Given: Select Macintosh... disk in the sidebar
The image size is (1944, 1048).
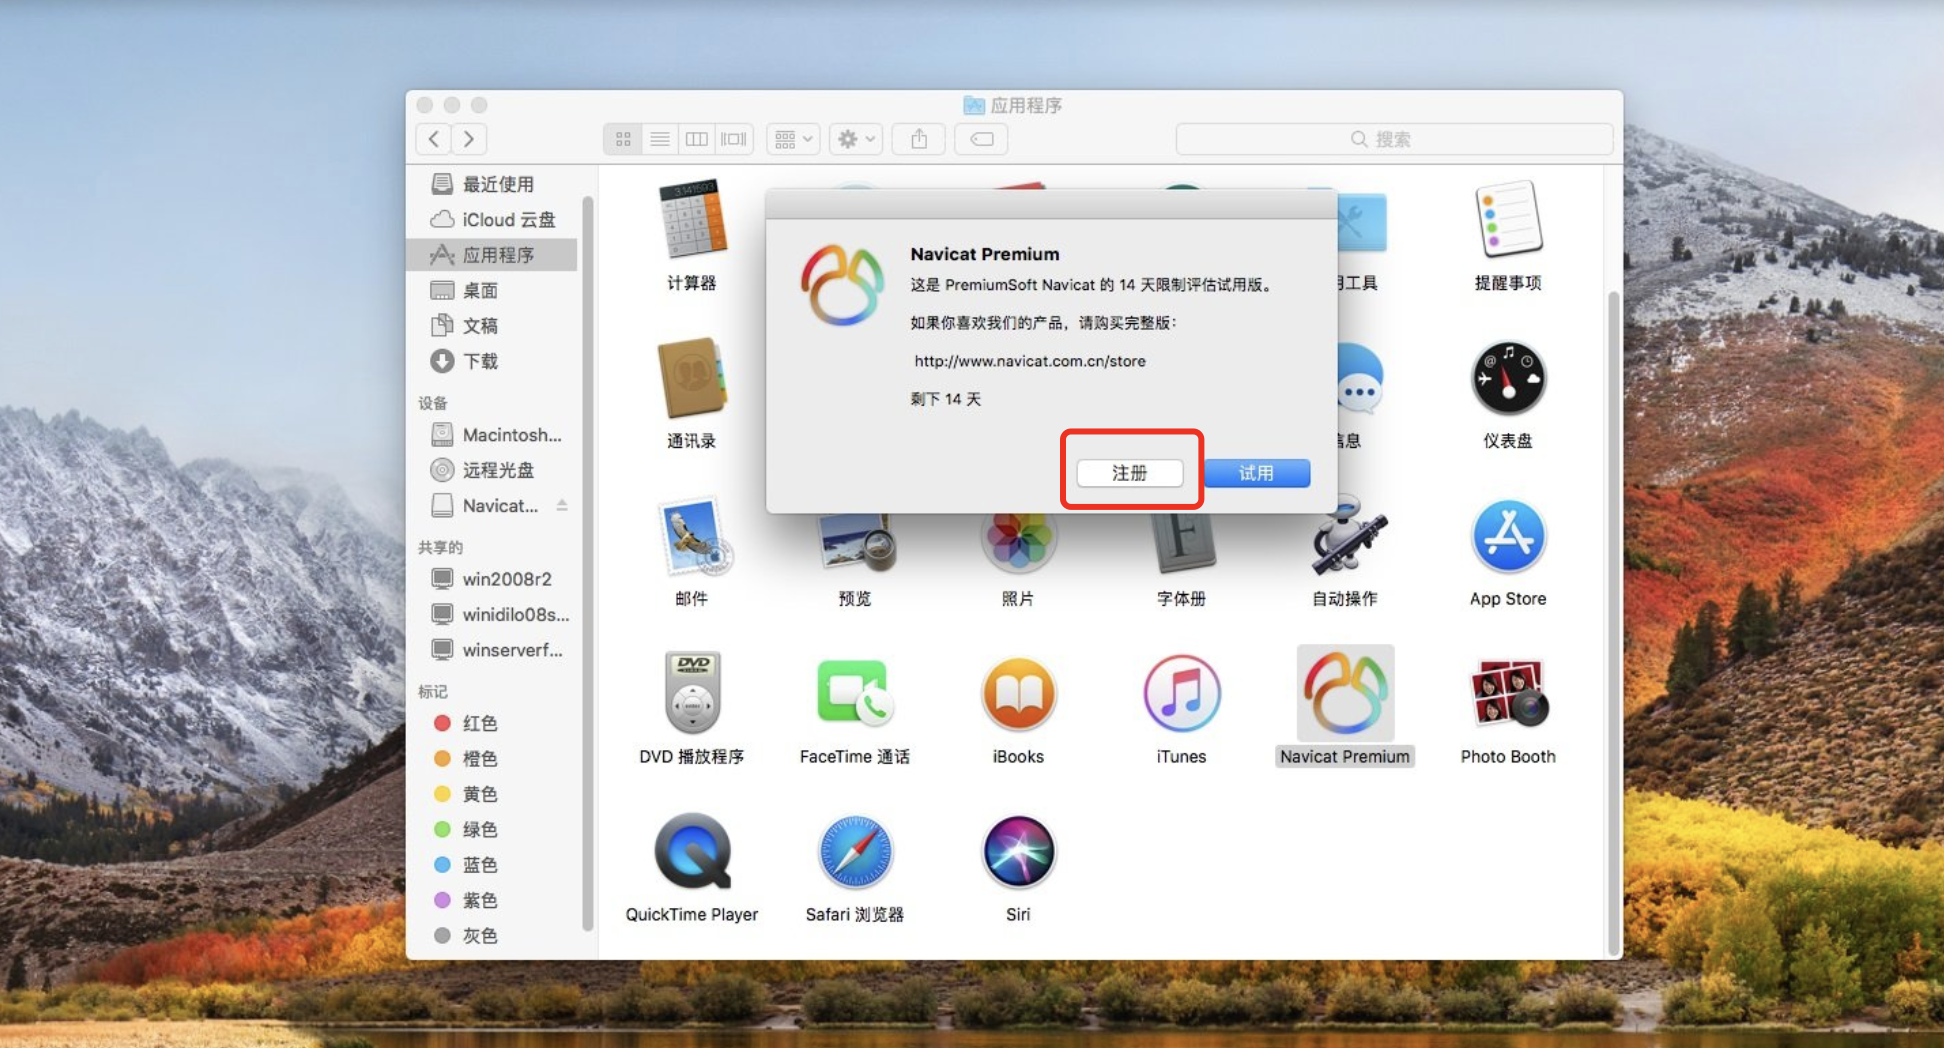Looking at the screenshot, I should pyautogui.click(x=492, y=435).
